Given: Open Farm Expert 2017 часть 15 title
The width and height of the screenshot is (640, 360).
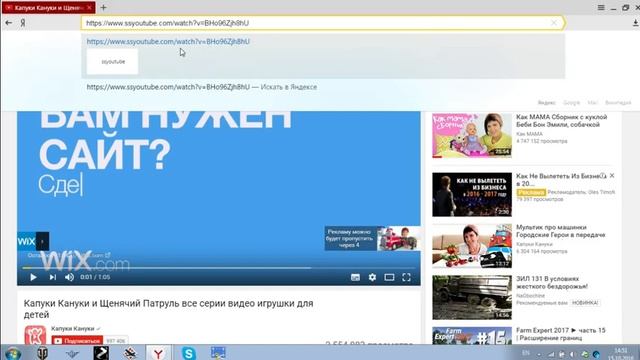Looking at the screenshot, I should pyautogui.click(x=560, y=334).
